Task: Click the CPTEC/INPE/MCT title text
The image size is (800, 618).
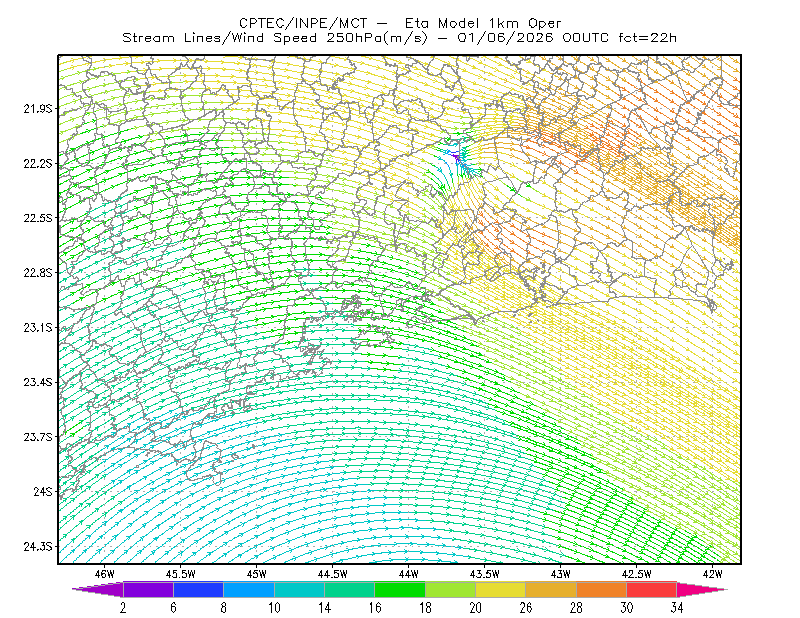Action: click(x=303, y=23)
